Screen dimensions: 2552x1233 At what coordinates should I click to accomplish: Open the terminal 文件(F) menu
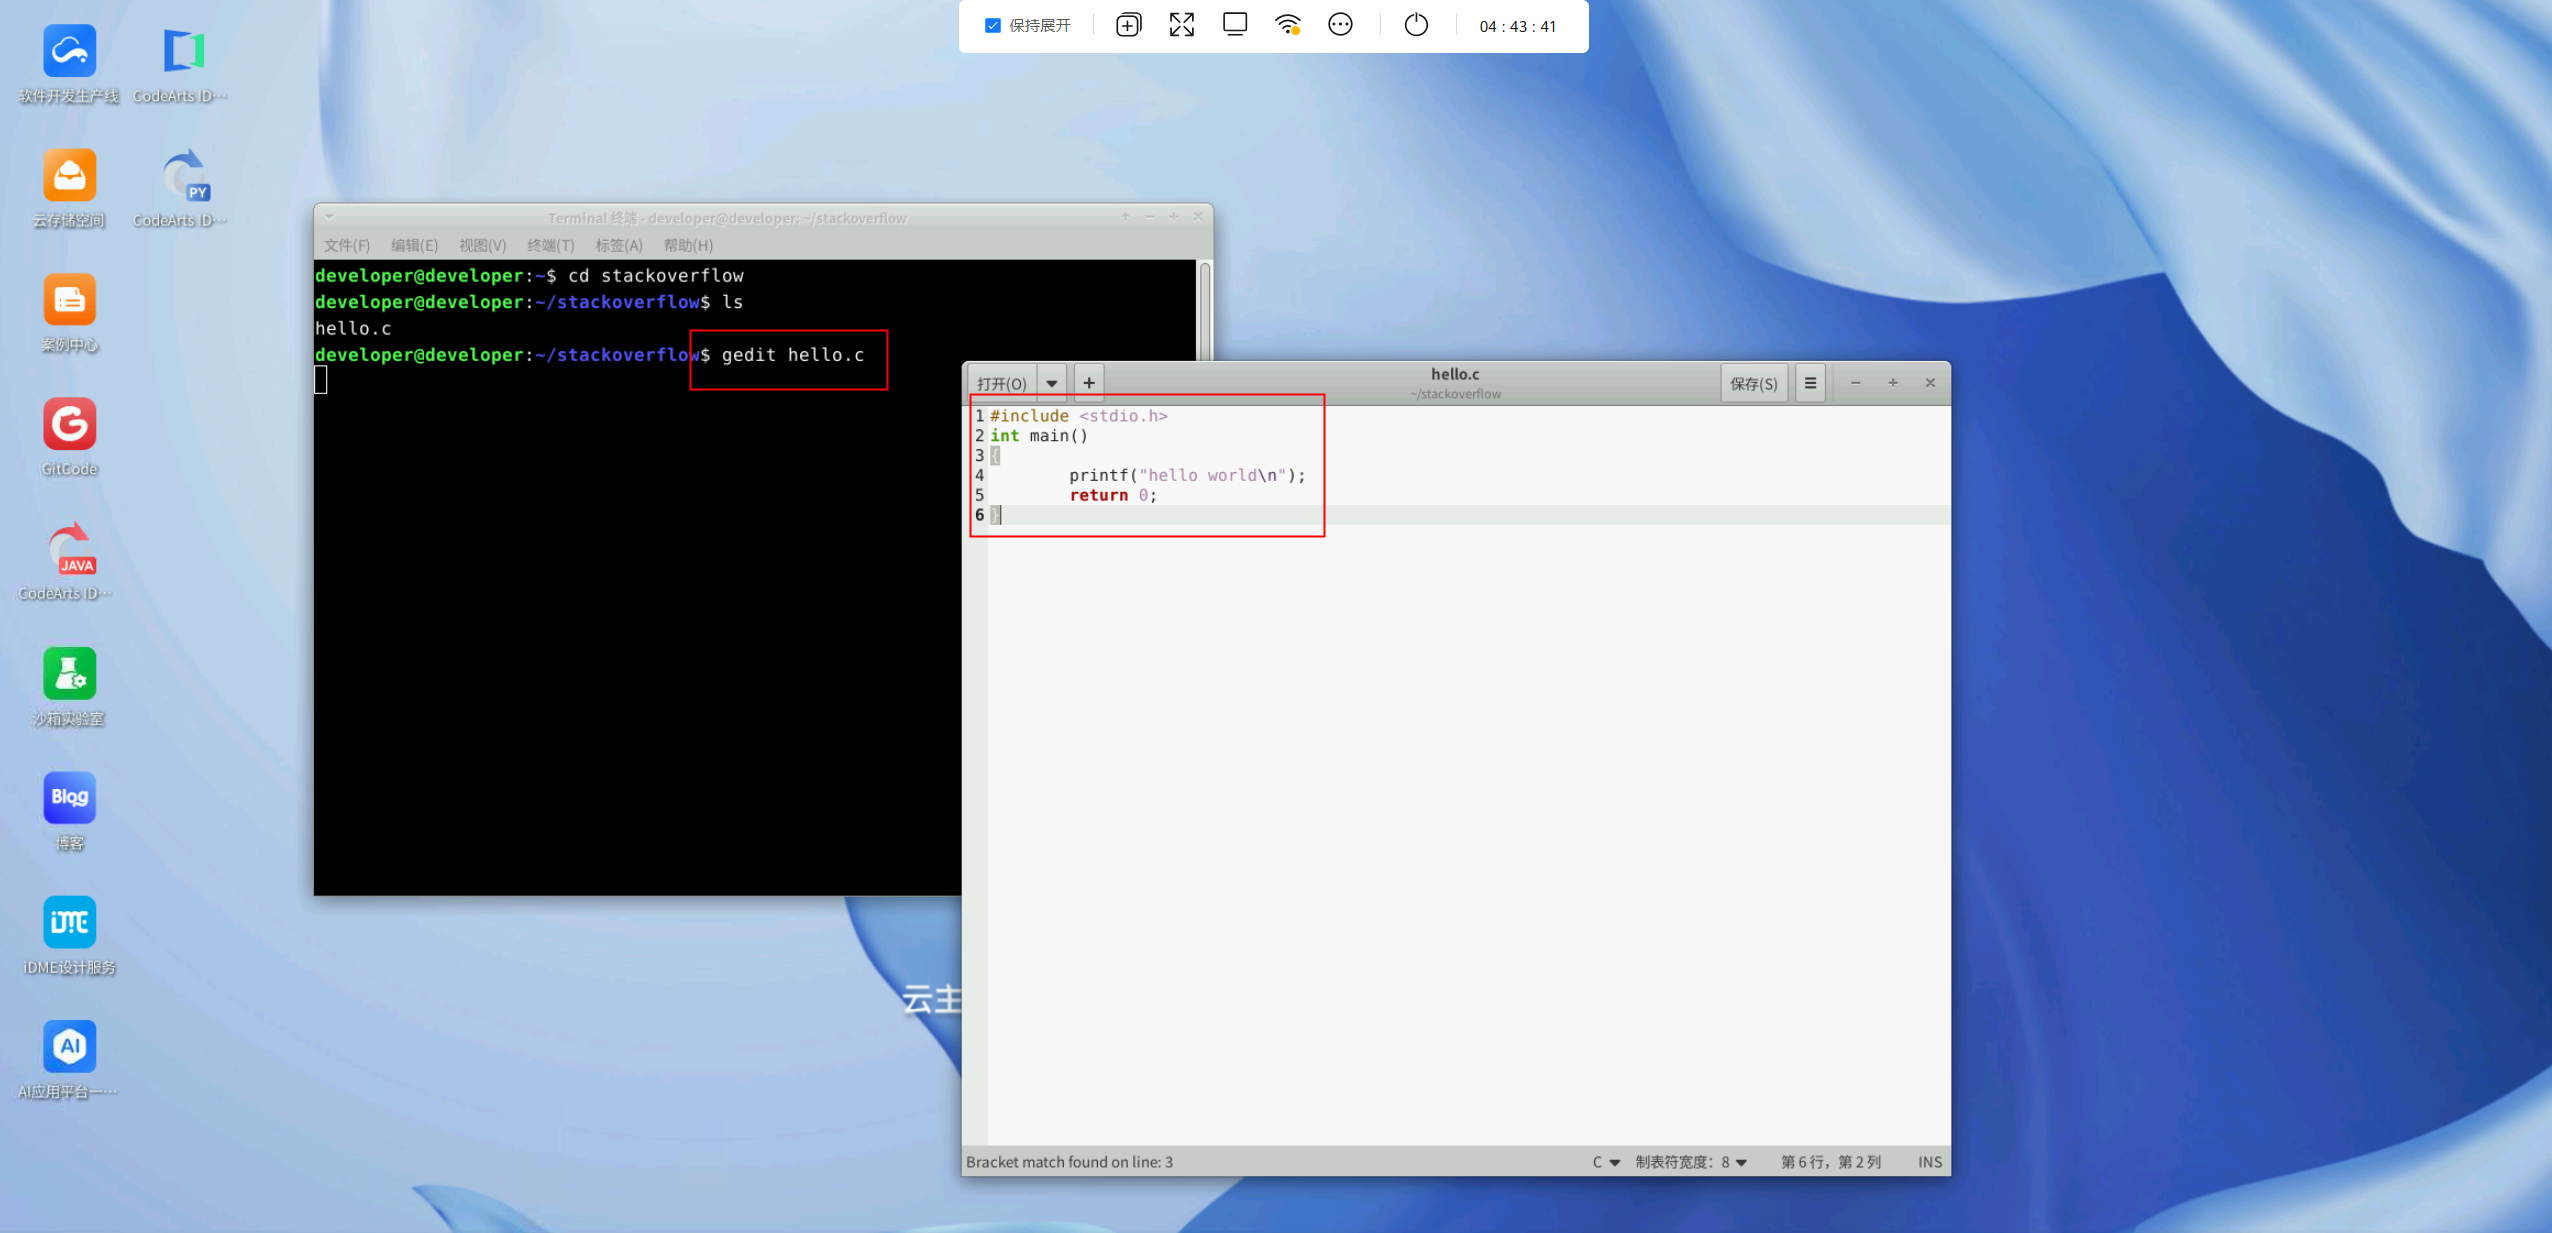tap(346, 245)
